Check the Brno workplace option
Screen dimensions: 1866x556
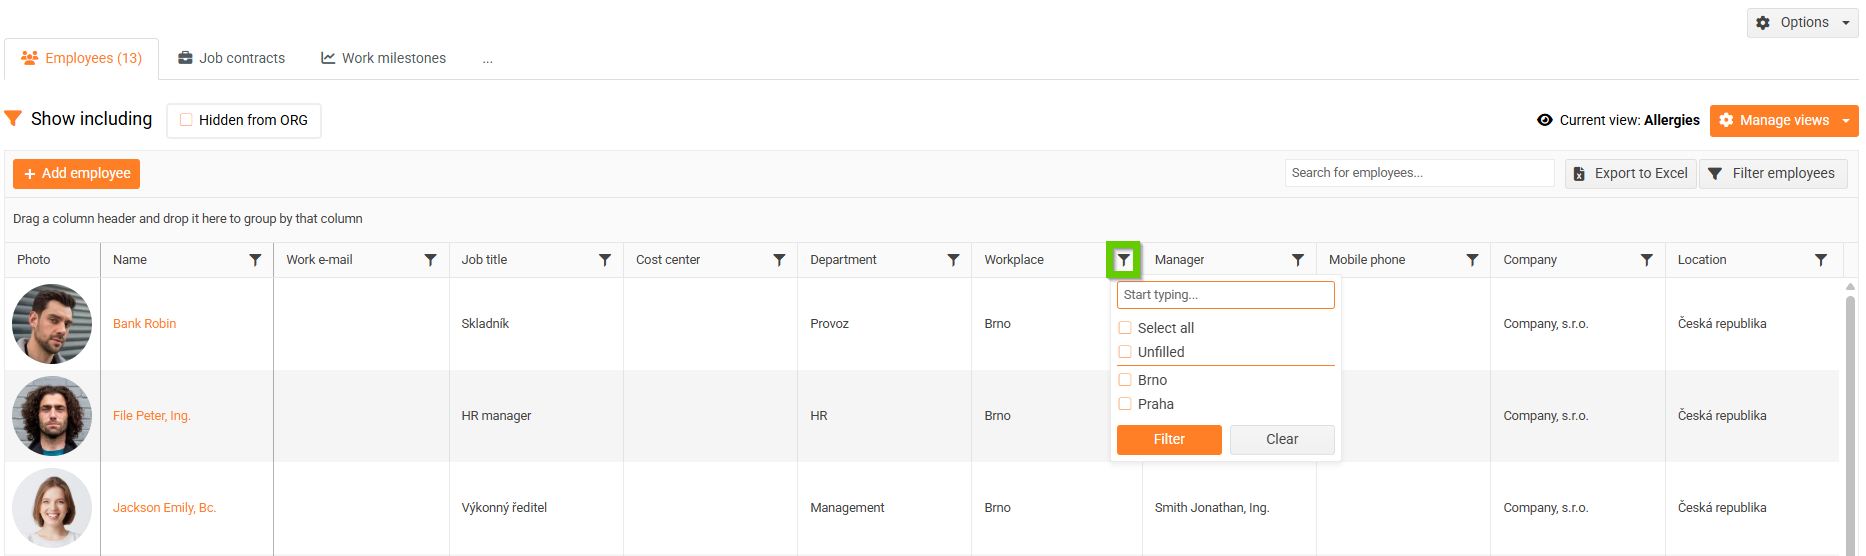(x=1125, y=380)
